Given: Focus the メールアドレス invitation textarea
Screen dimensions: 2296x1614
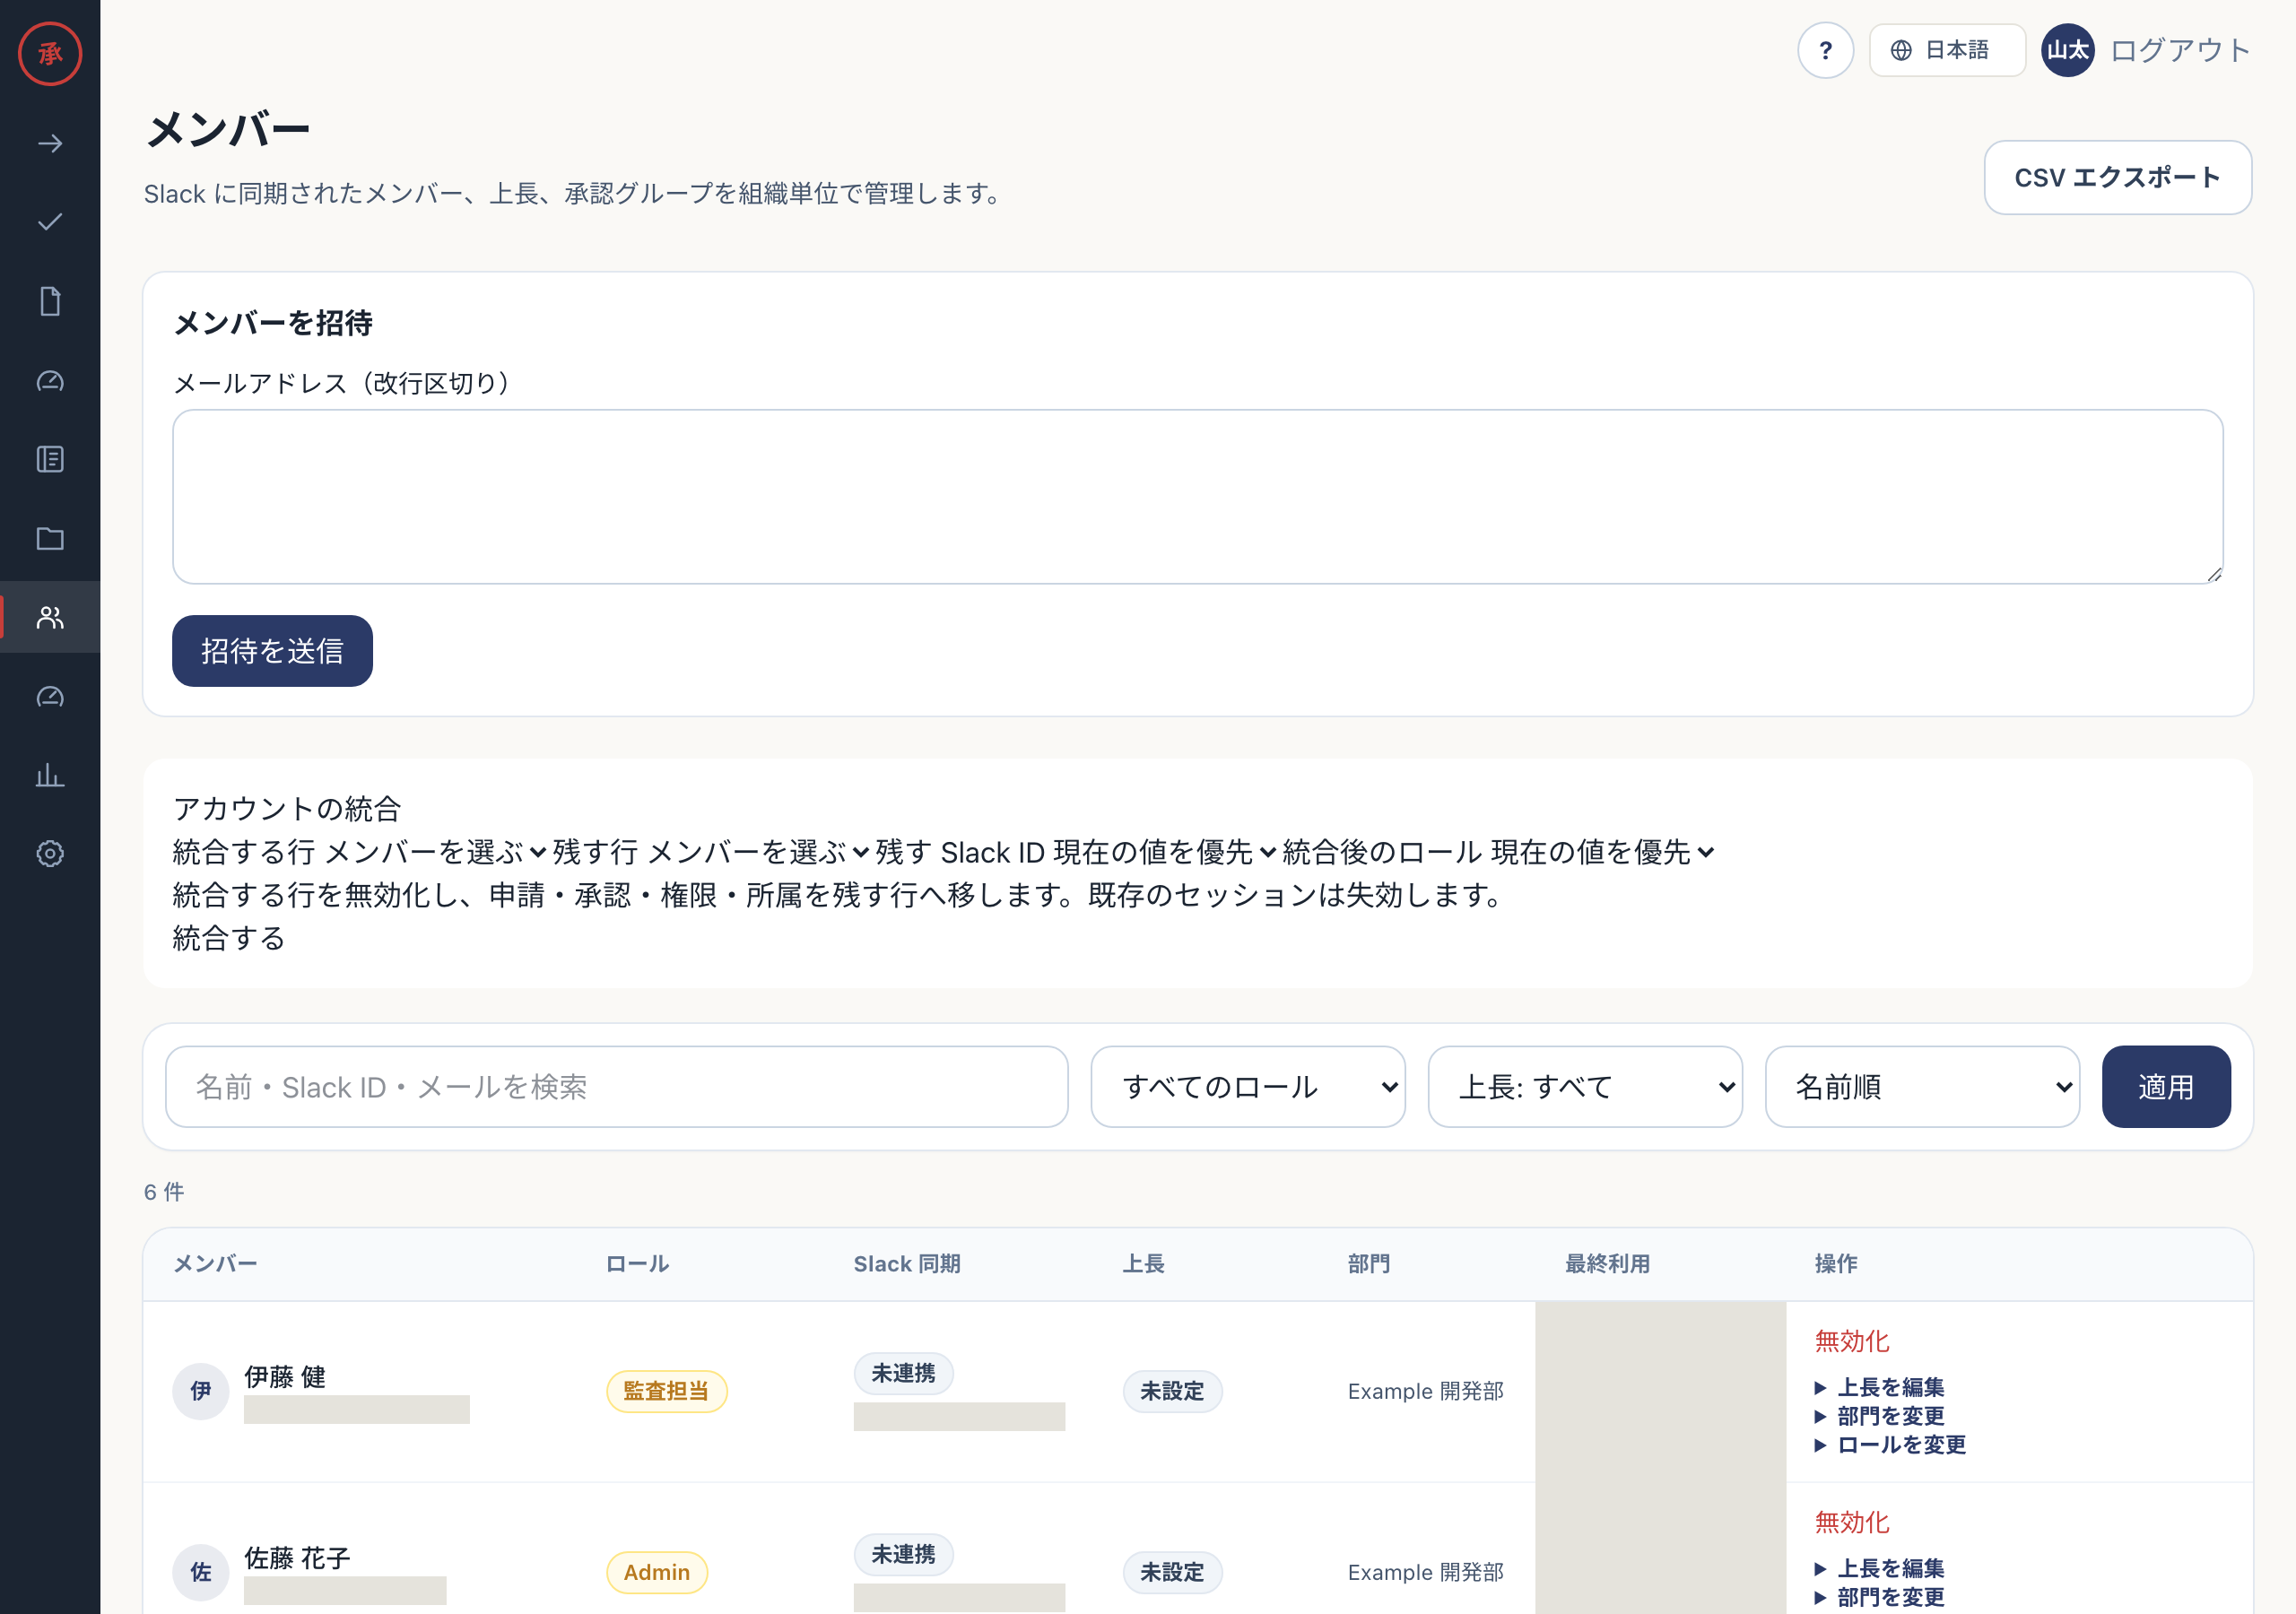Looking at the screenshot, I should (x=1197, y=497).
